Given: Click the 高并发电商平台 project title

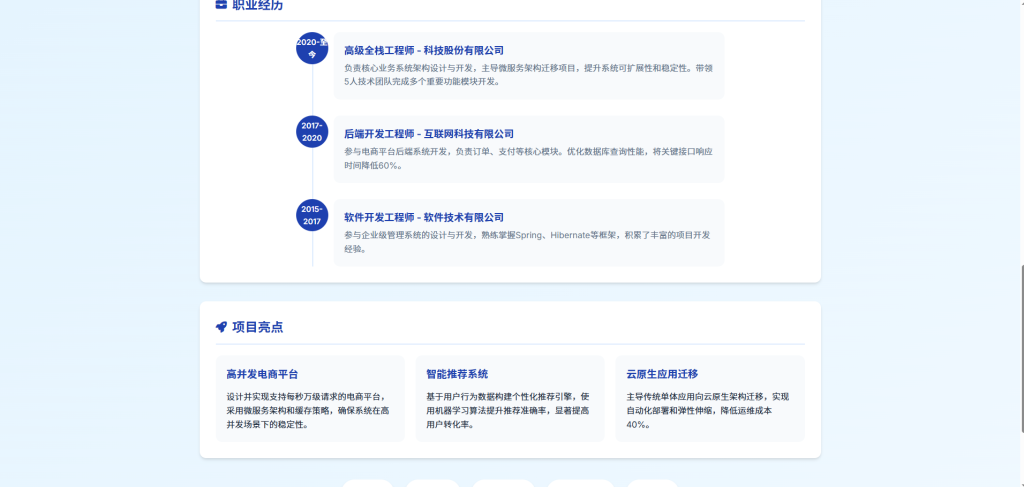Looking at the screenshot, I should [262, 374].
